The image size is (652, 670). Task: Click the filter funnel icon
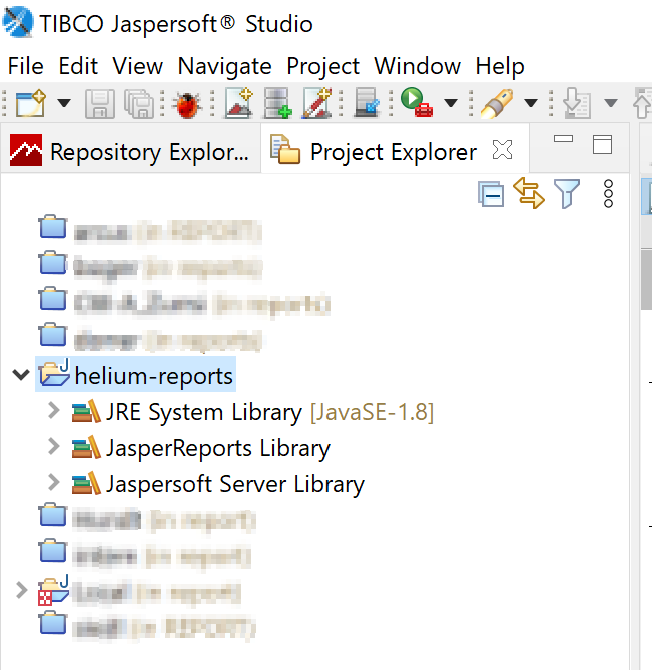point(567,193)
